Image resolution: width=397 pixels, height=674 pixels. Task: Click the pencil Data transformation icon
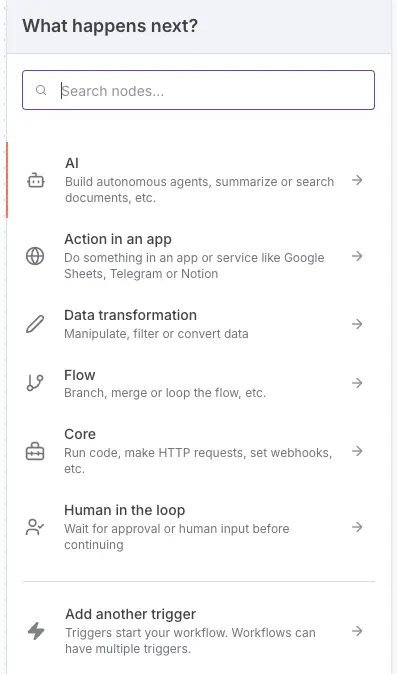pyautogui.click(x=35, y=324)
